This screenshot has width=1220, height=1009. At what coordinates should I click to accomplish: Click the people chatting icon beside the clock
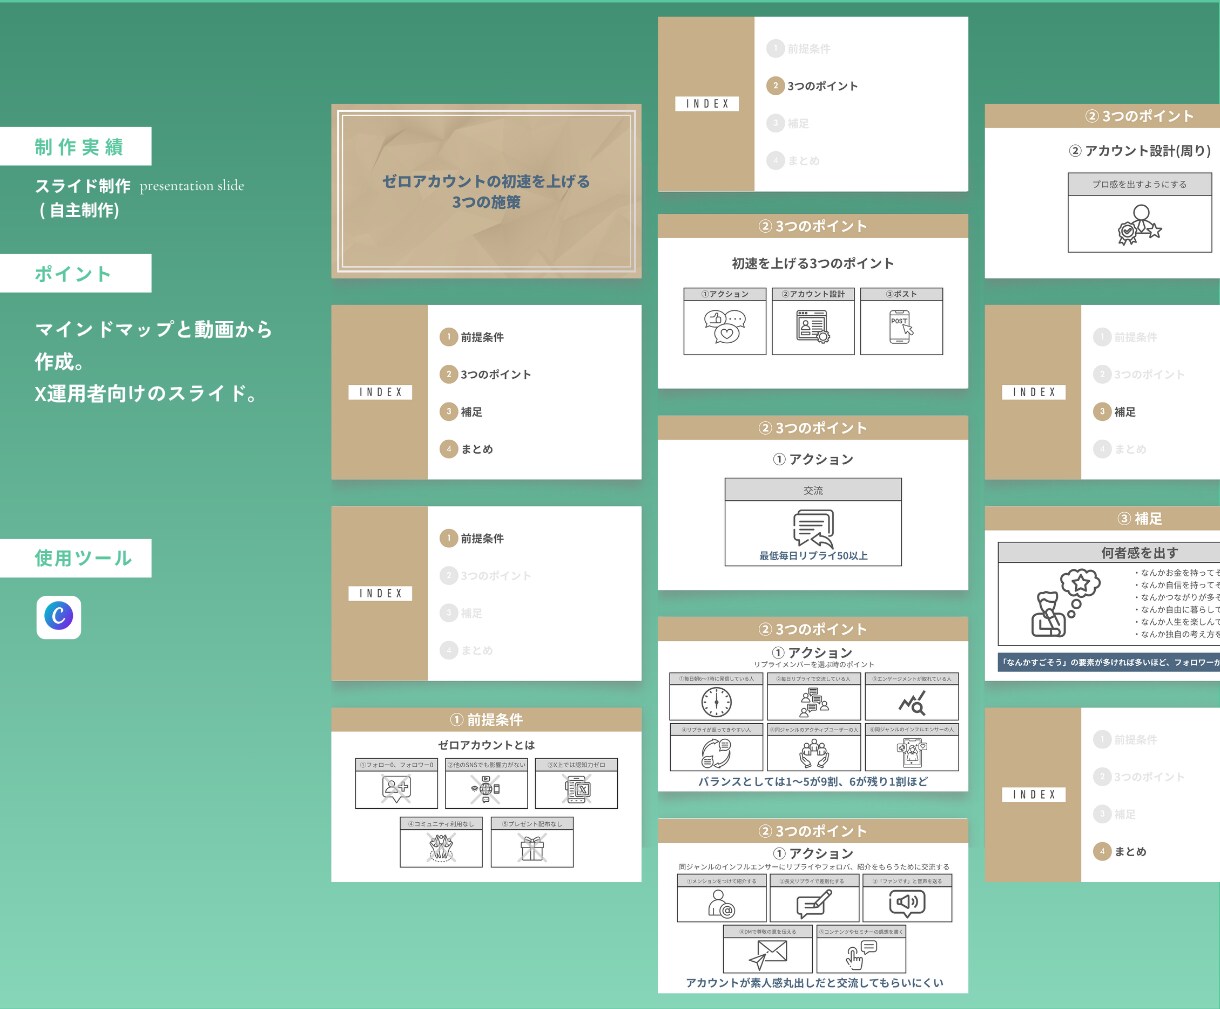click(x=814, y=701)
